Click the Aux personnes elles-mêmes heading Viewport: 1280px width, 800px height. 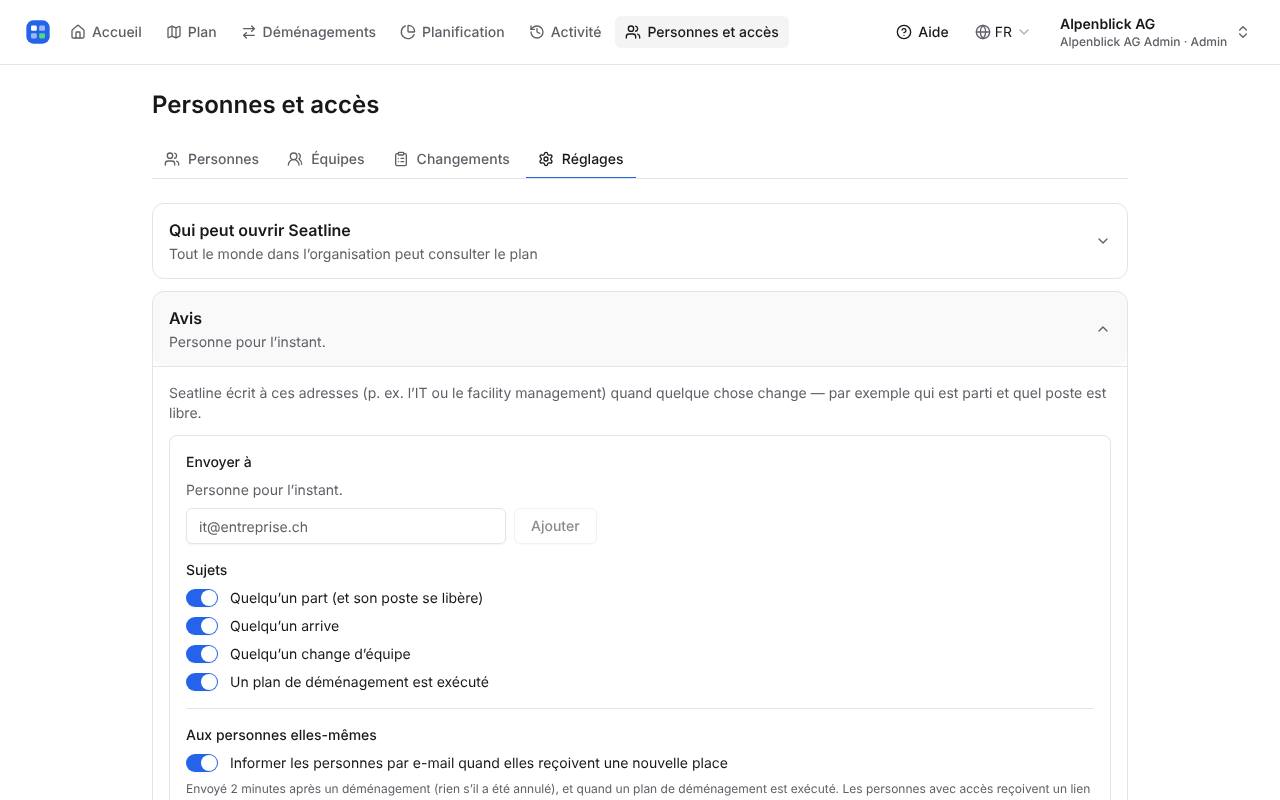coord(281,735)
